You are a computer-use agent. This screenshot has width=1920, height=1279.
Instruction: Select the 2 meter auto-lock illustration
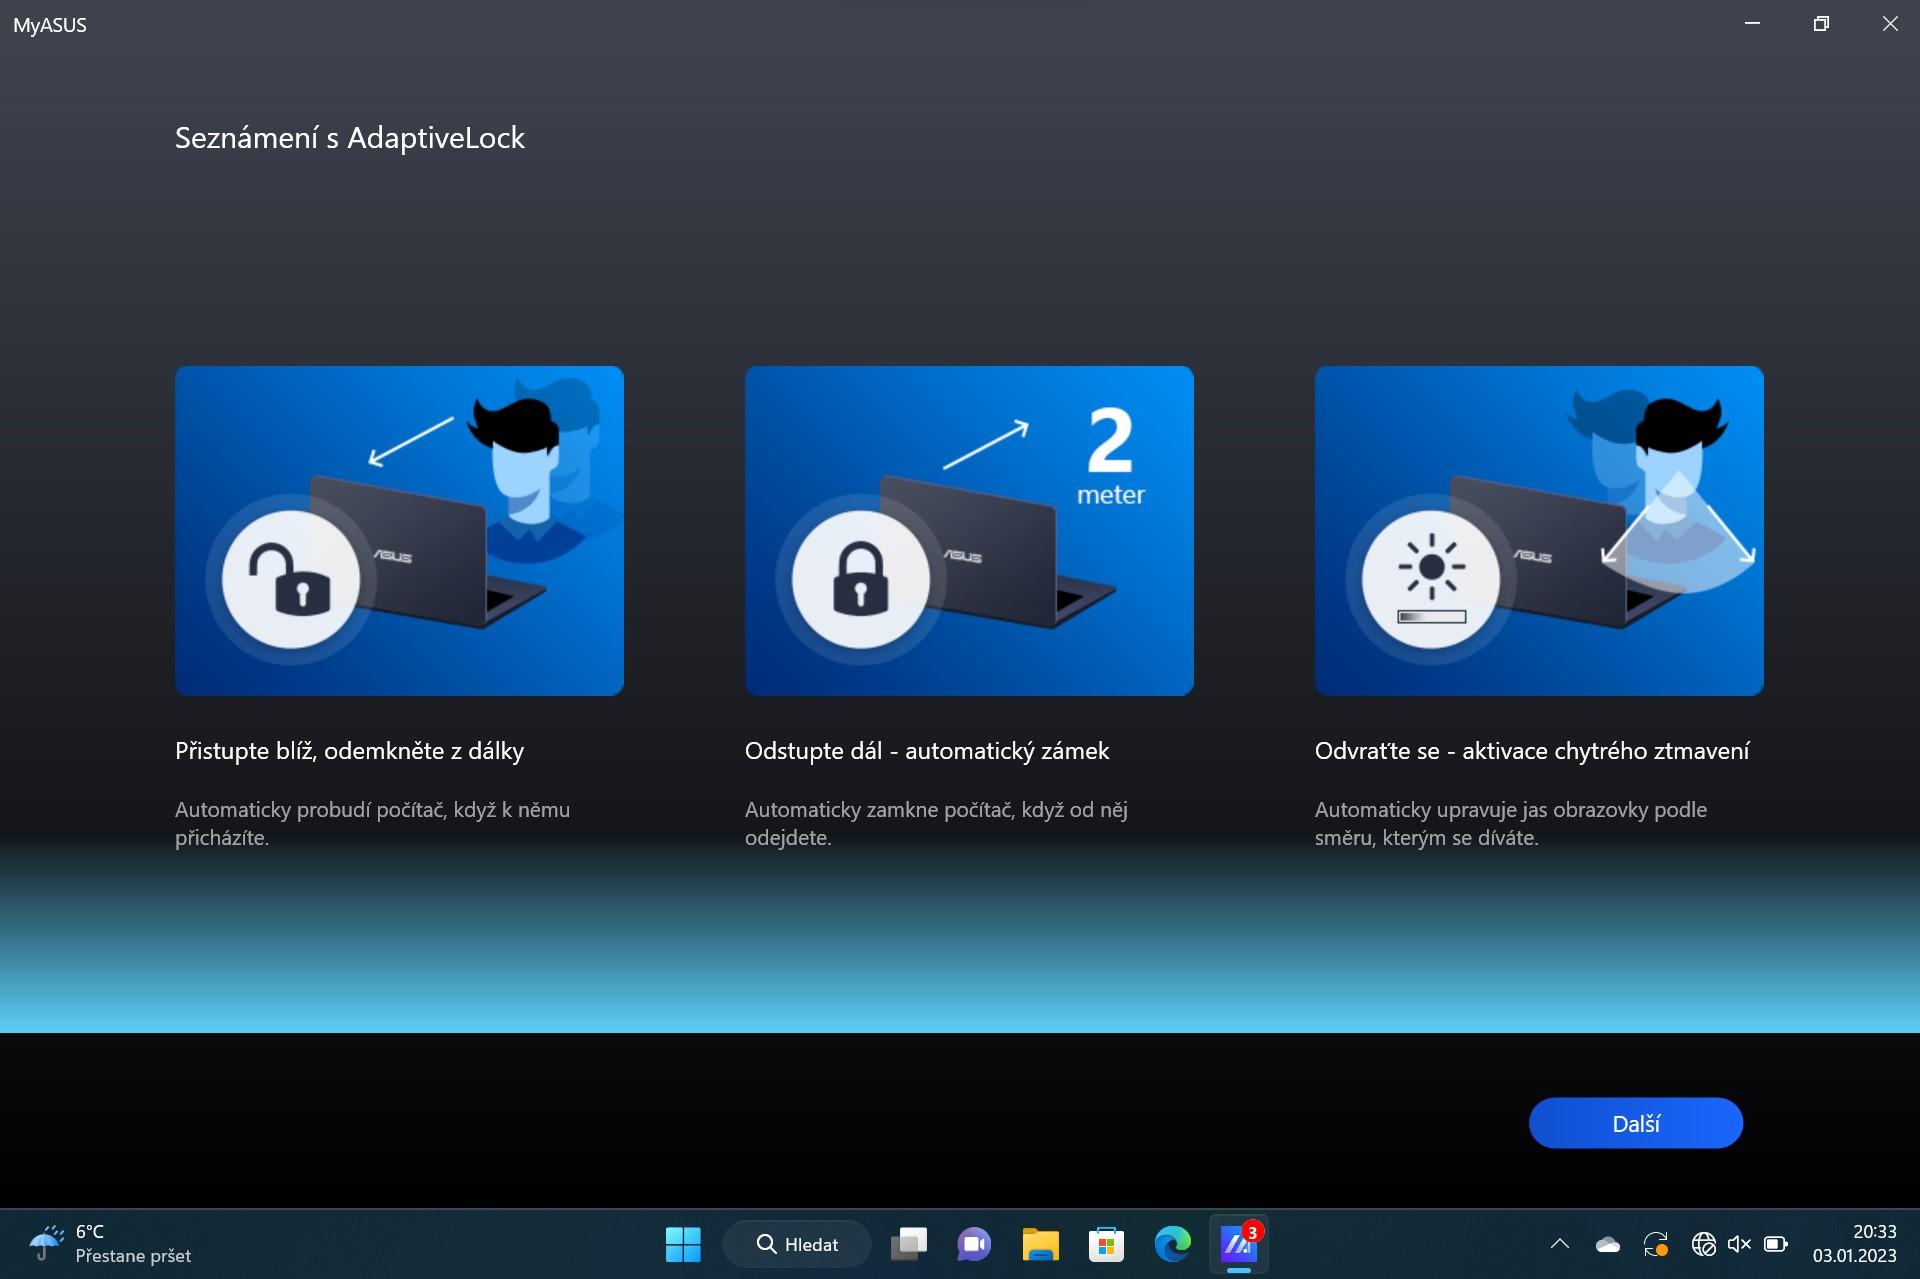tap(969, 530)
